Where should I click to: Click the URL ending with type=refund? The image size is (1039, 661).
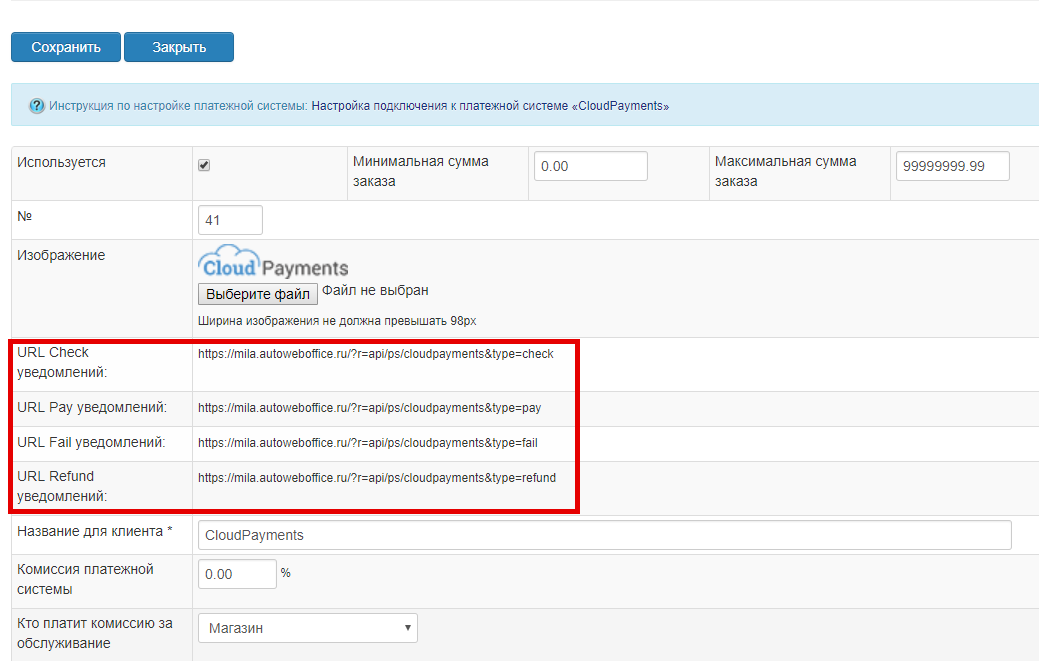[376, 478]
